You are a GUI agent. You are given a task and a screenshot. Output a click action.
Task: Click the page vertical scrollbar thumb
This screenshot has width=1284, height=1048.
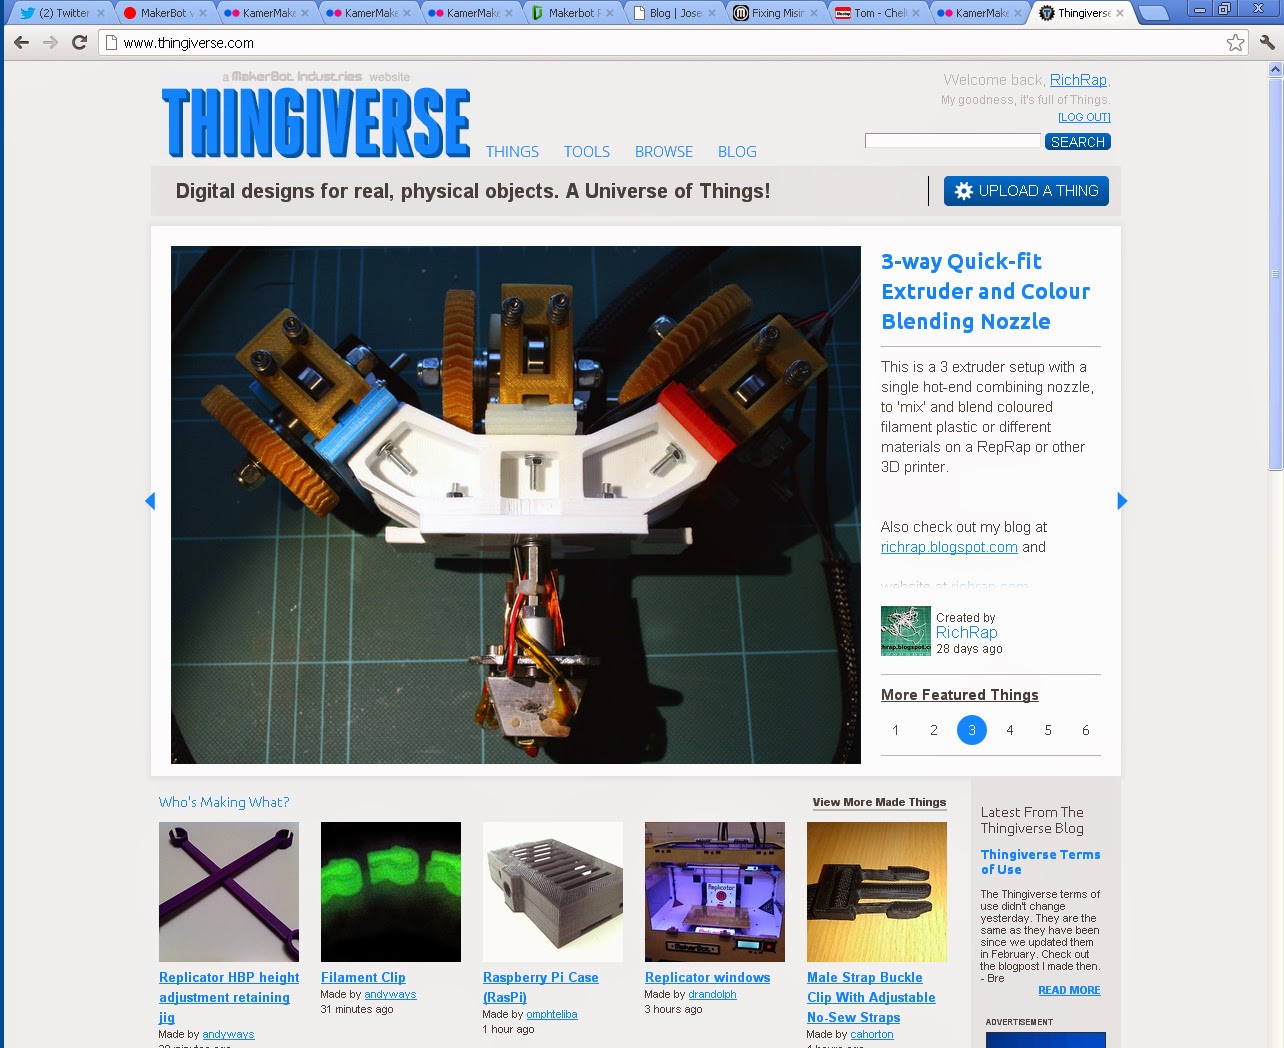[x=1275, y=274]
